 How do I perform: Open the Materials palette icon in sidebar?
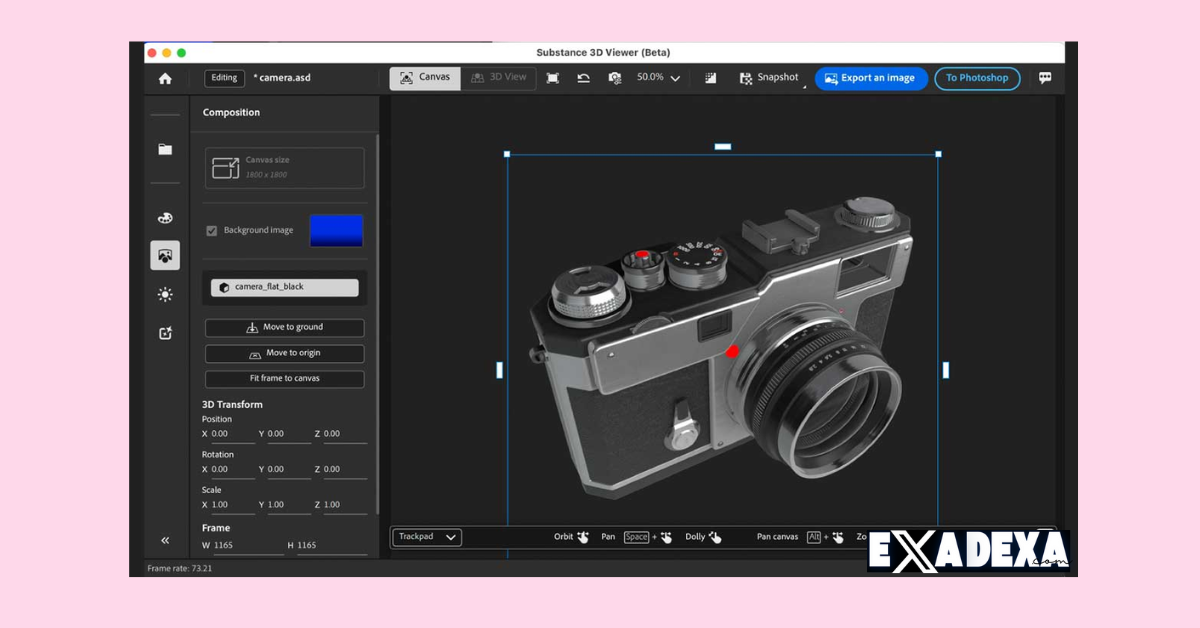(165, 217)
